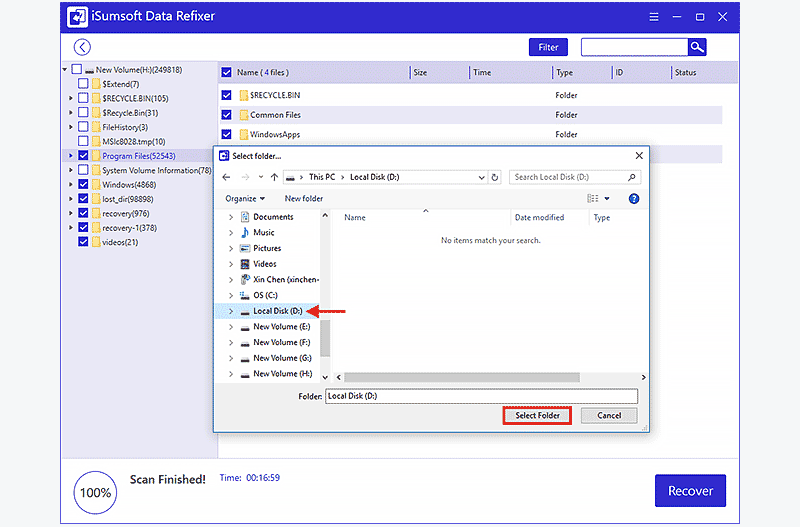The width and height of the screenshot is (800, 527).
Task: Check the FileHistory(3) checkbox
Action: point(83,127)
